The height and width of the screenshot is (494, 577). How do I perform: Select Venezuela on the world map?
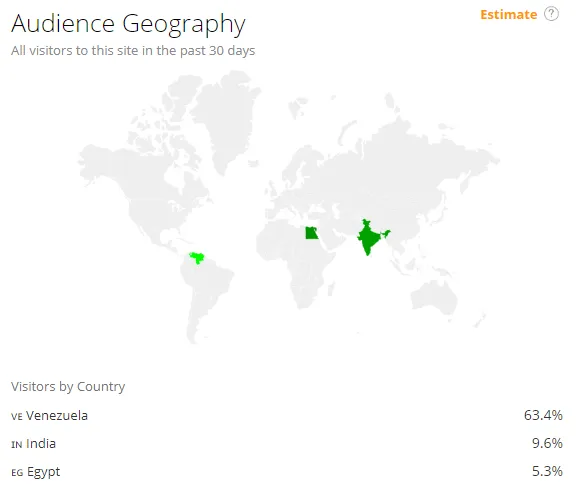[x=197, y=258]
